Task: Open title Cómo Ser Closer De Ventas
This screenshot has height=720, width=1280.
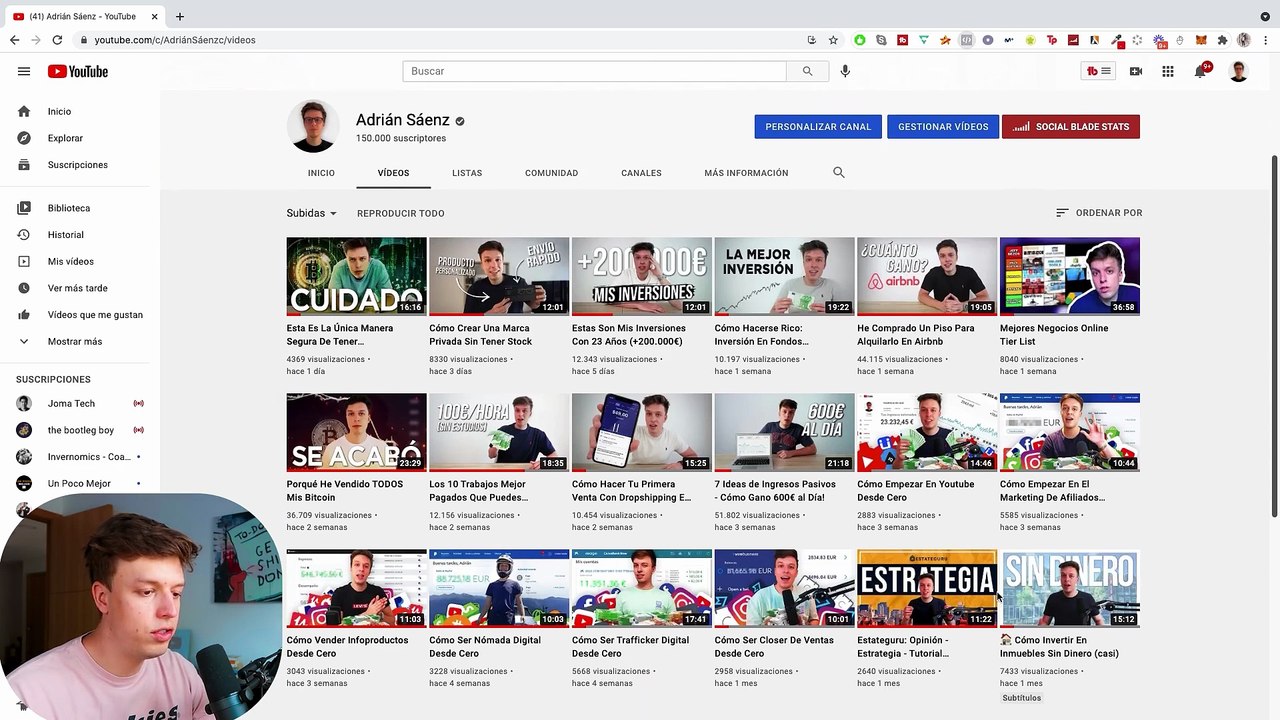Action: click(774, 647)
